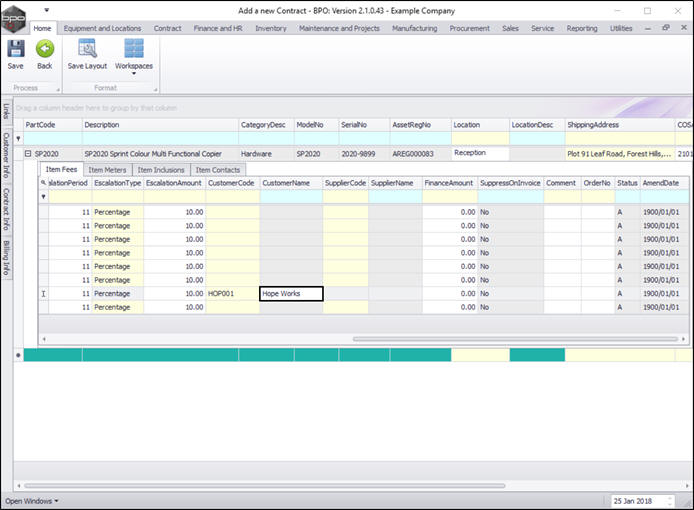Open Finance and HR tab
Screen dimensions: 694x510
218,28
